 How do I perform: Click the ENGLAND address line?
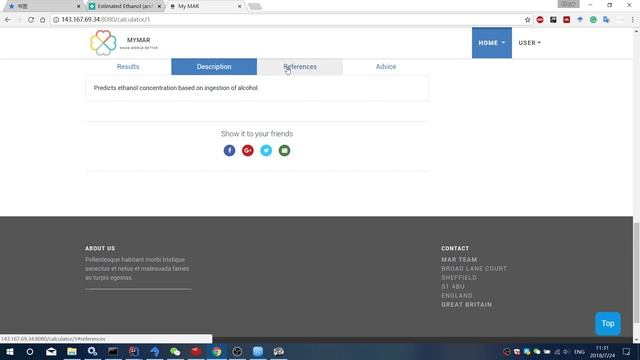pos(457,296)
